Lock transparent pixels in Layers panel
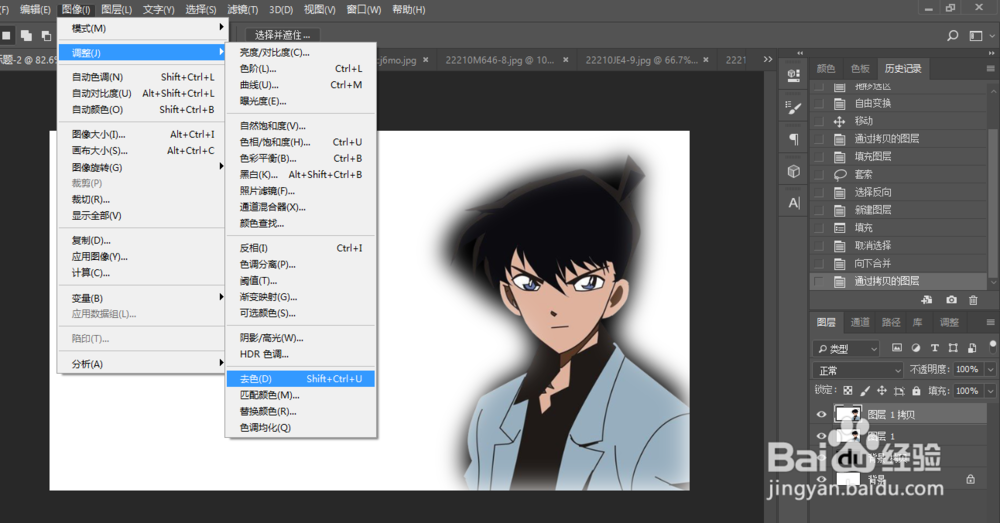 [x=848, y=390]
